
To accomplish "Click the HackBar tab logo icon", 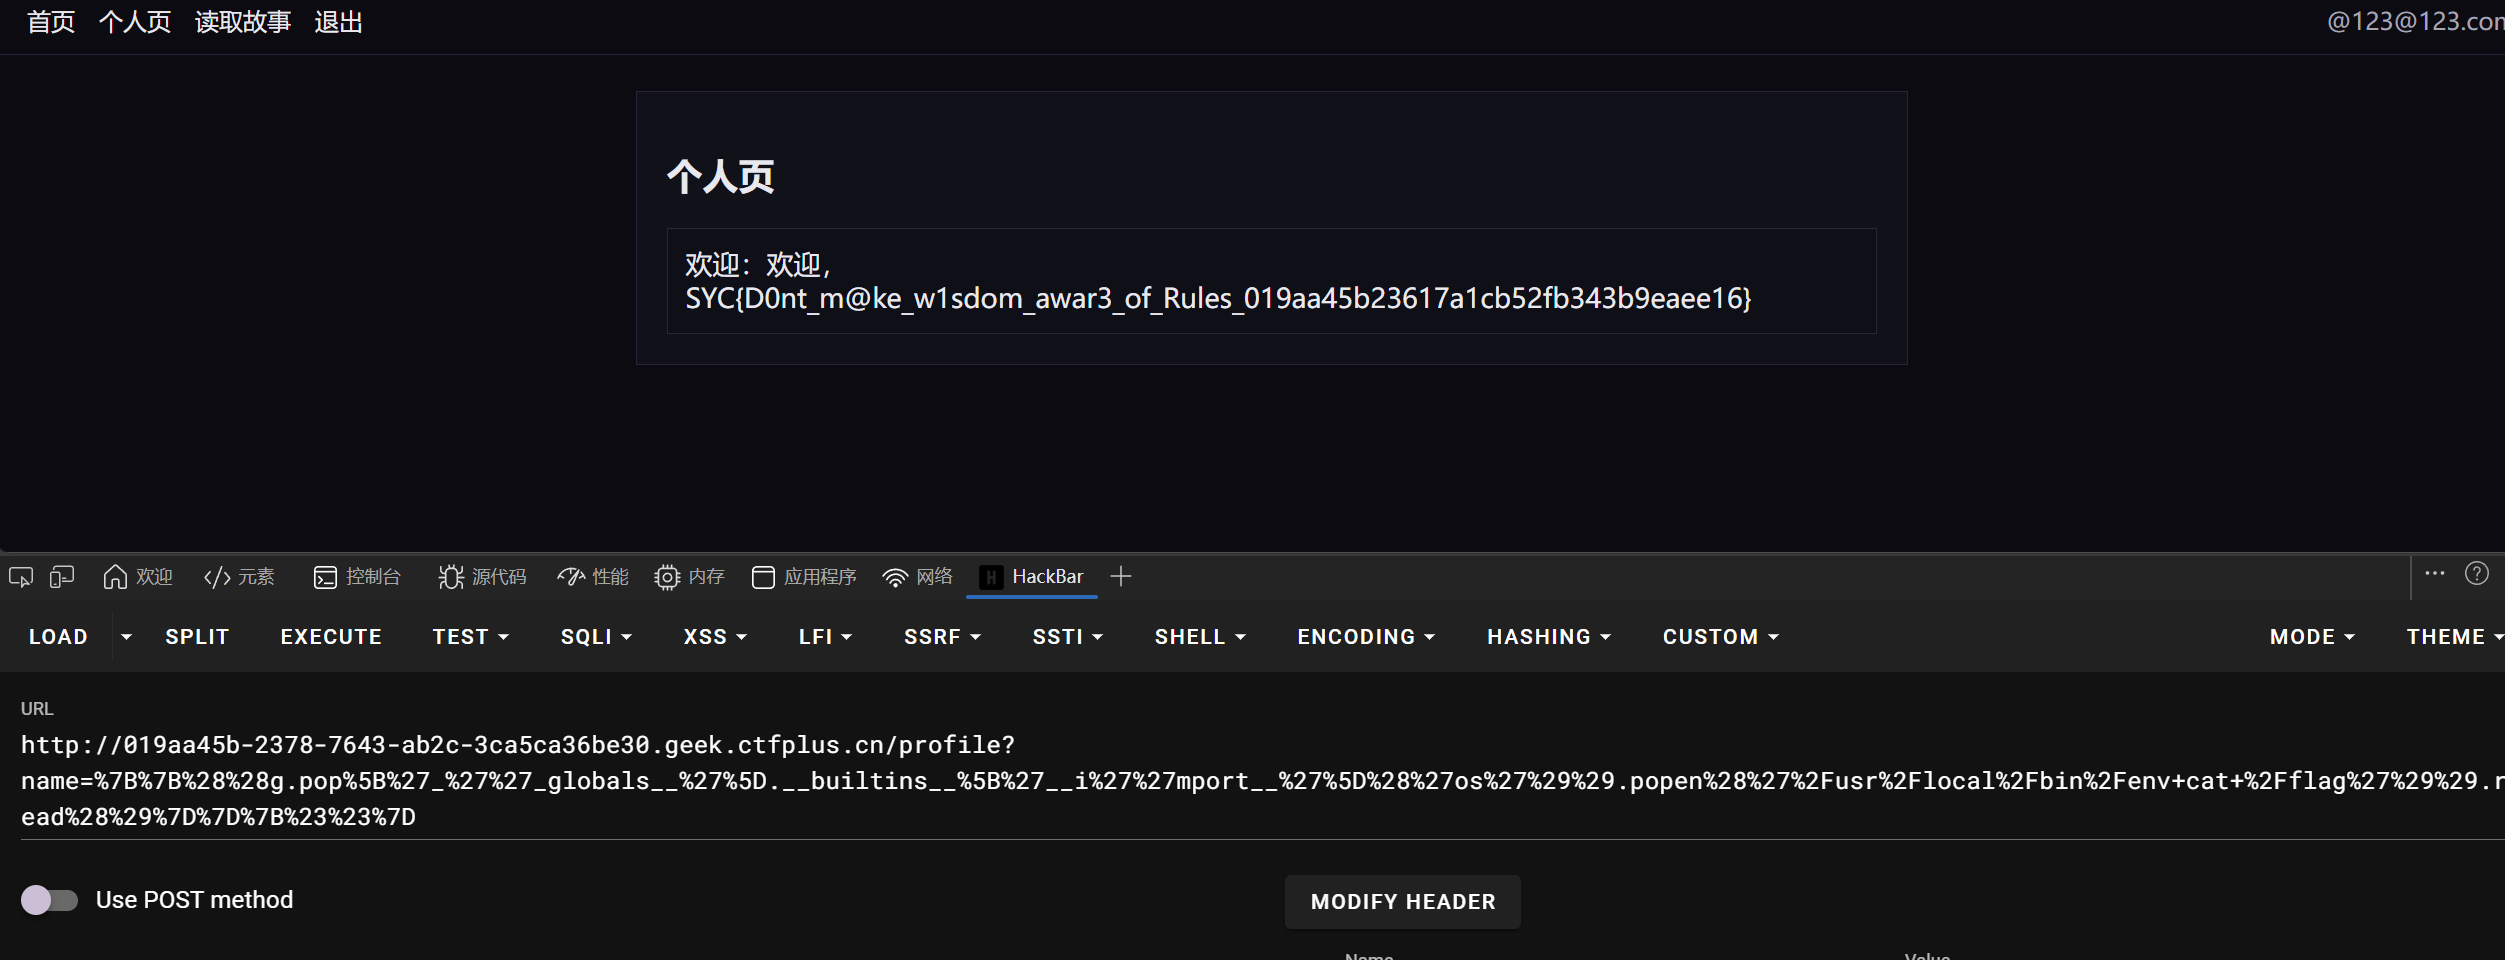I will click(x=991, y=577).
